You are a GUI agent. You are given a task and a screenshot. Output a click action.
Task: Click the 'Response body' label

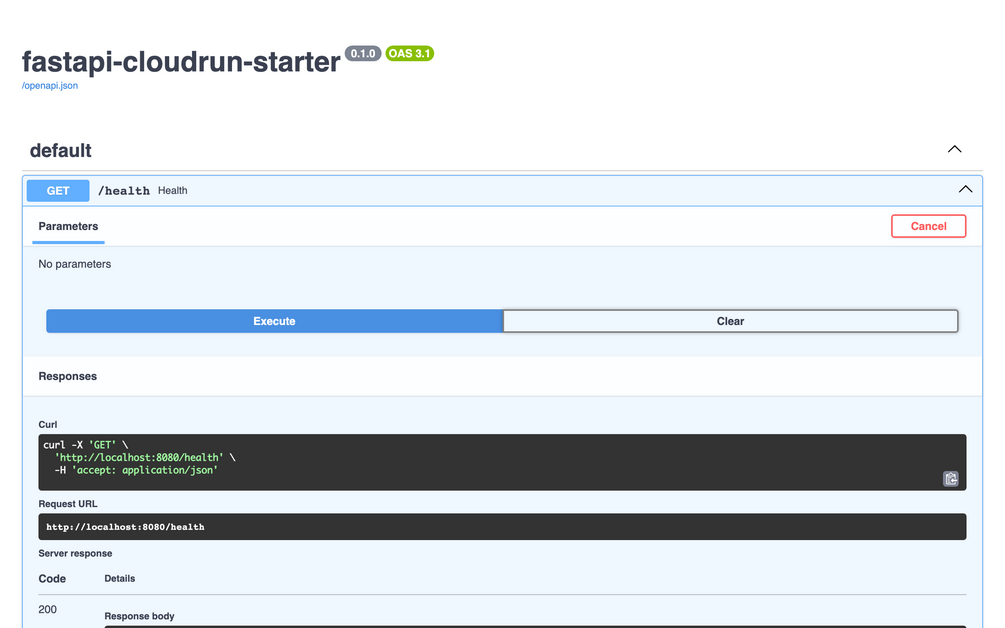pyautogui.click(x=139, y=616)
